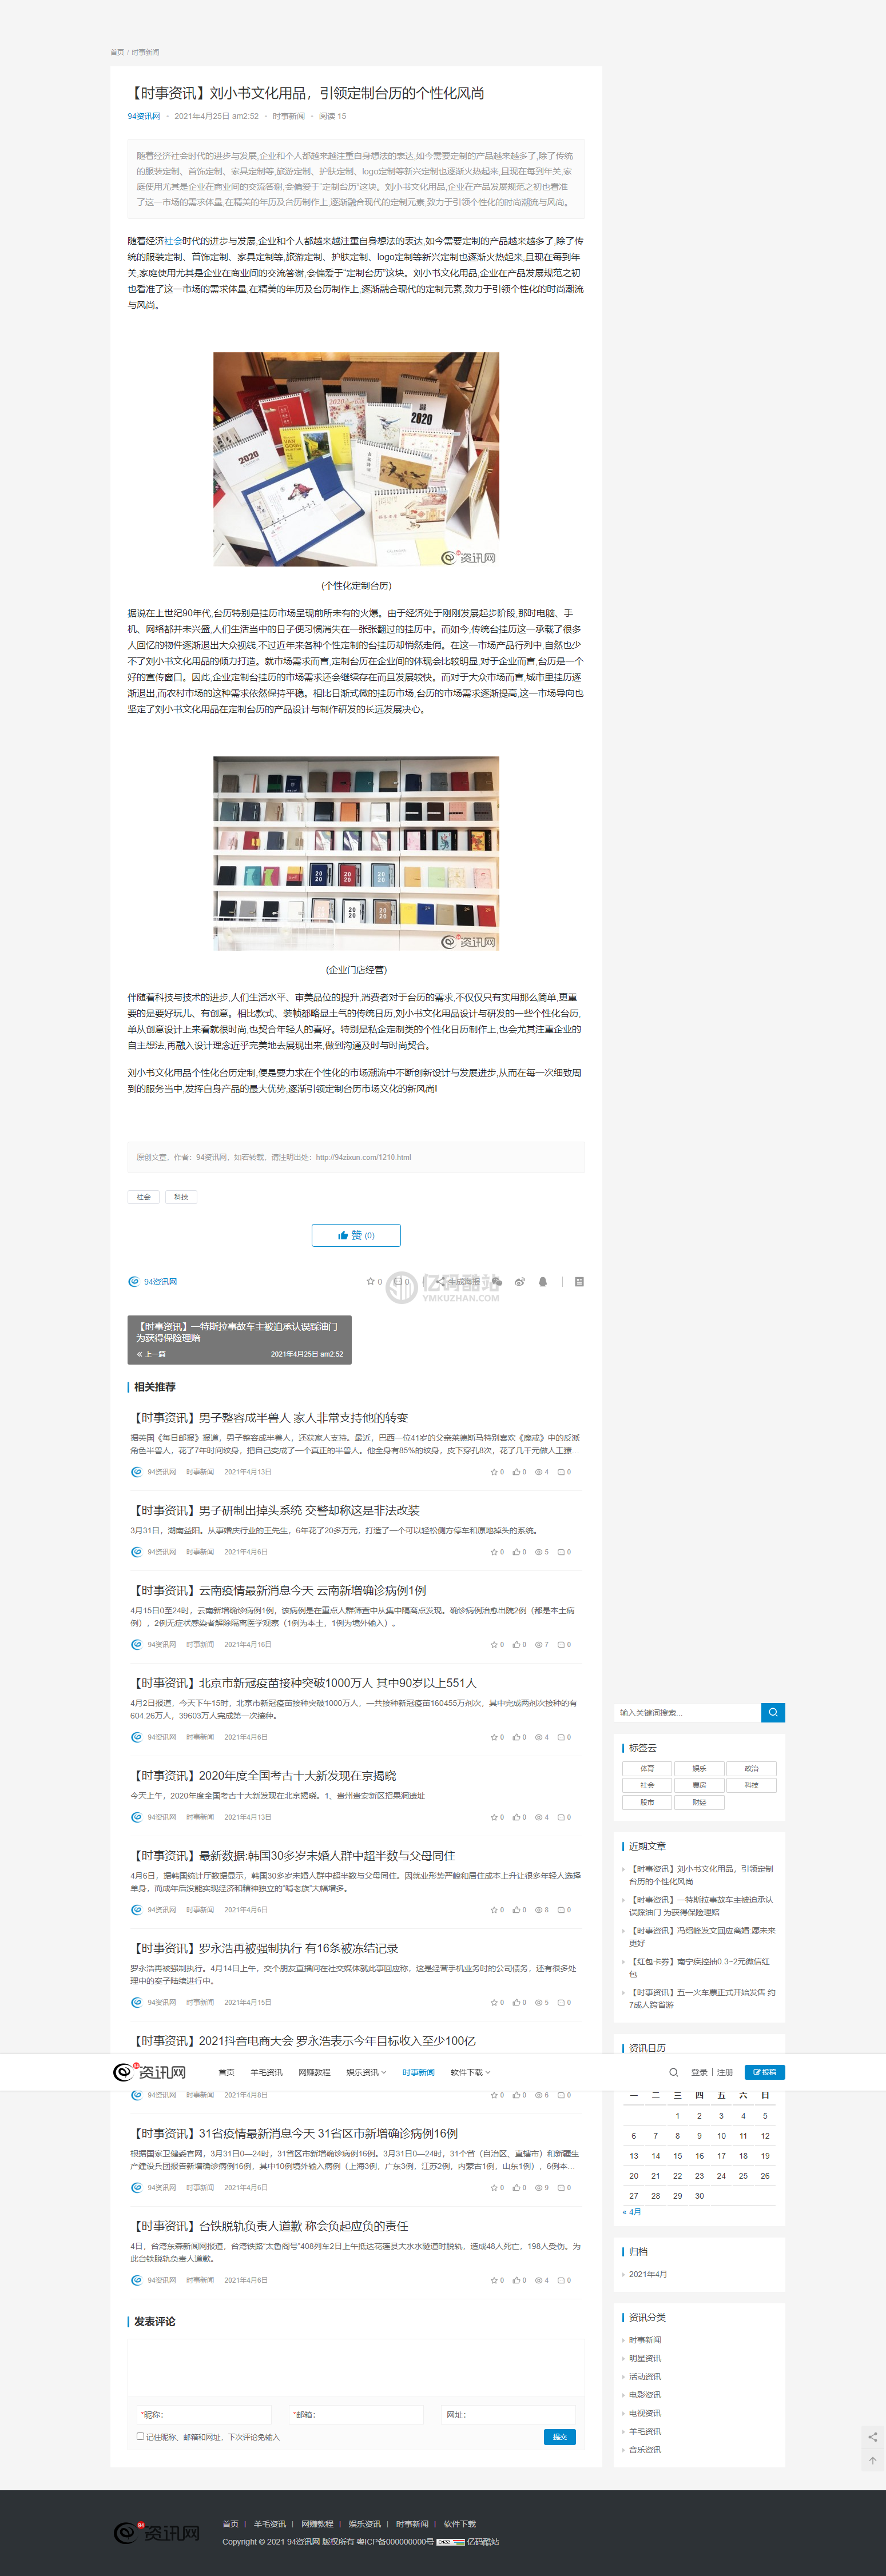
Task: Select 娱乐 tag in tag cloud
Action: [699, 1769]
